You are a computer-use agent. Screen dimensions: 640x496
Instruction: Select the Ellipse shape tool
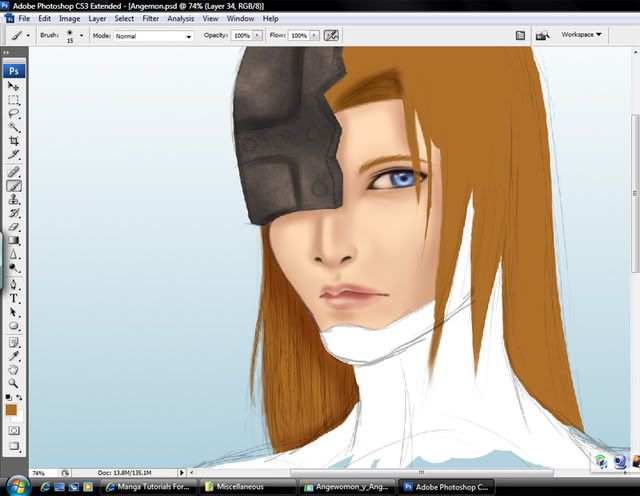13,326
